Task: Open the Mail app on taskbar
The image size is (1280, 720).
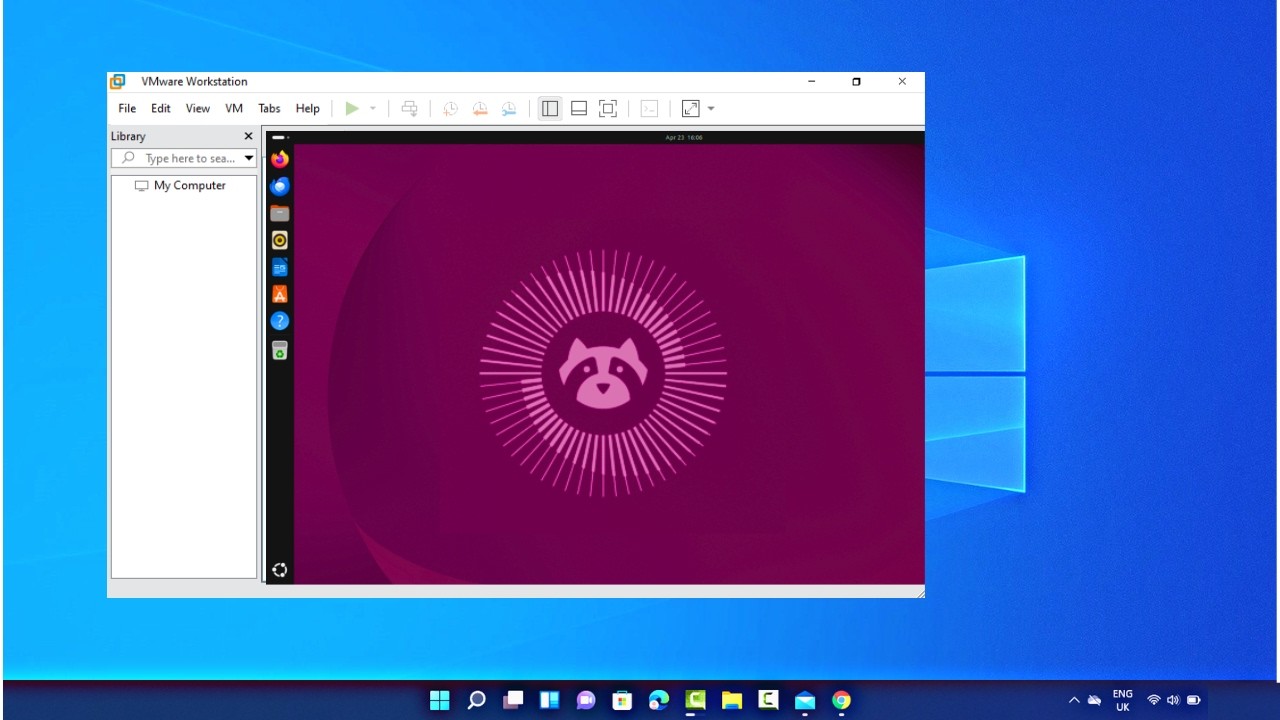Action: click(805, 700)
